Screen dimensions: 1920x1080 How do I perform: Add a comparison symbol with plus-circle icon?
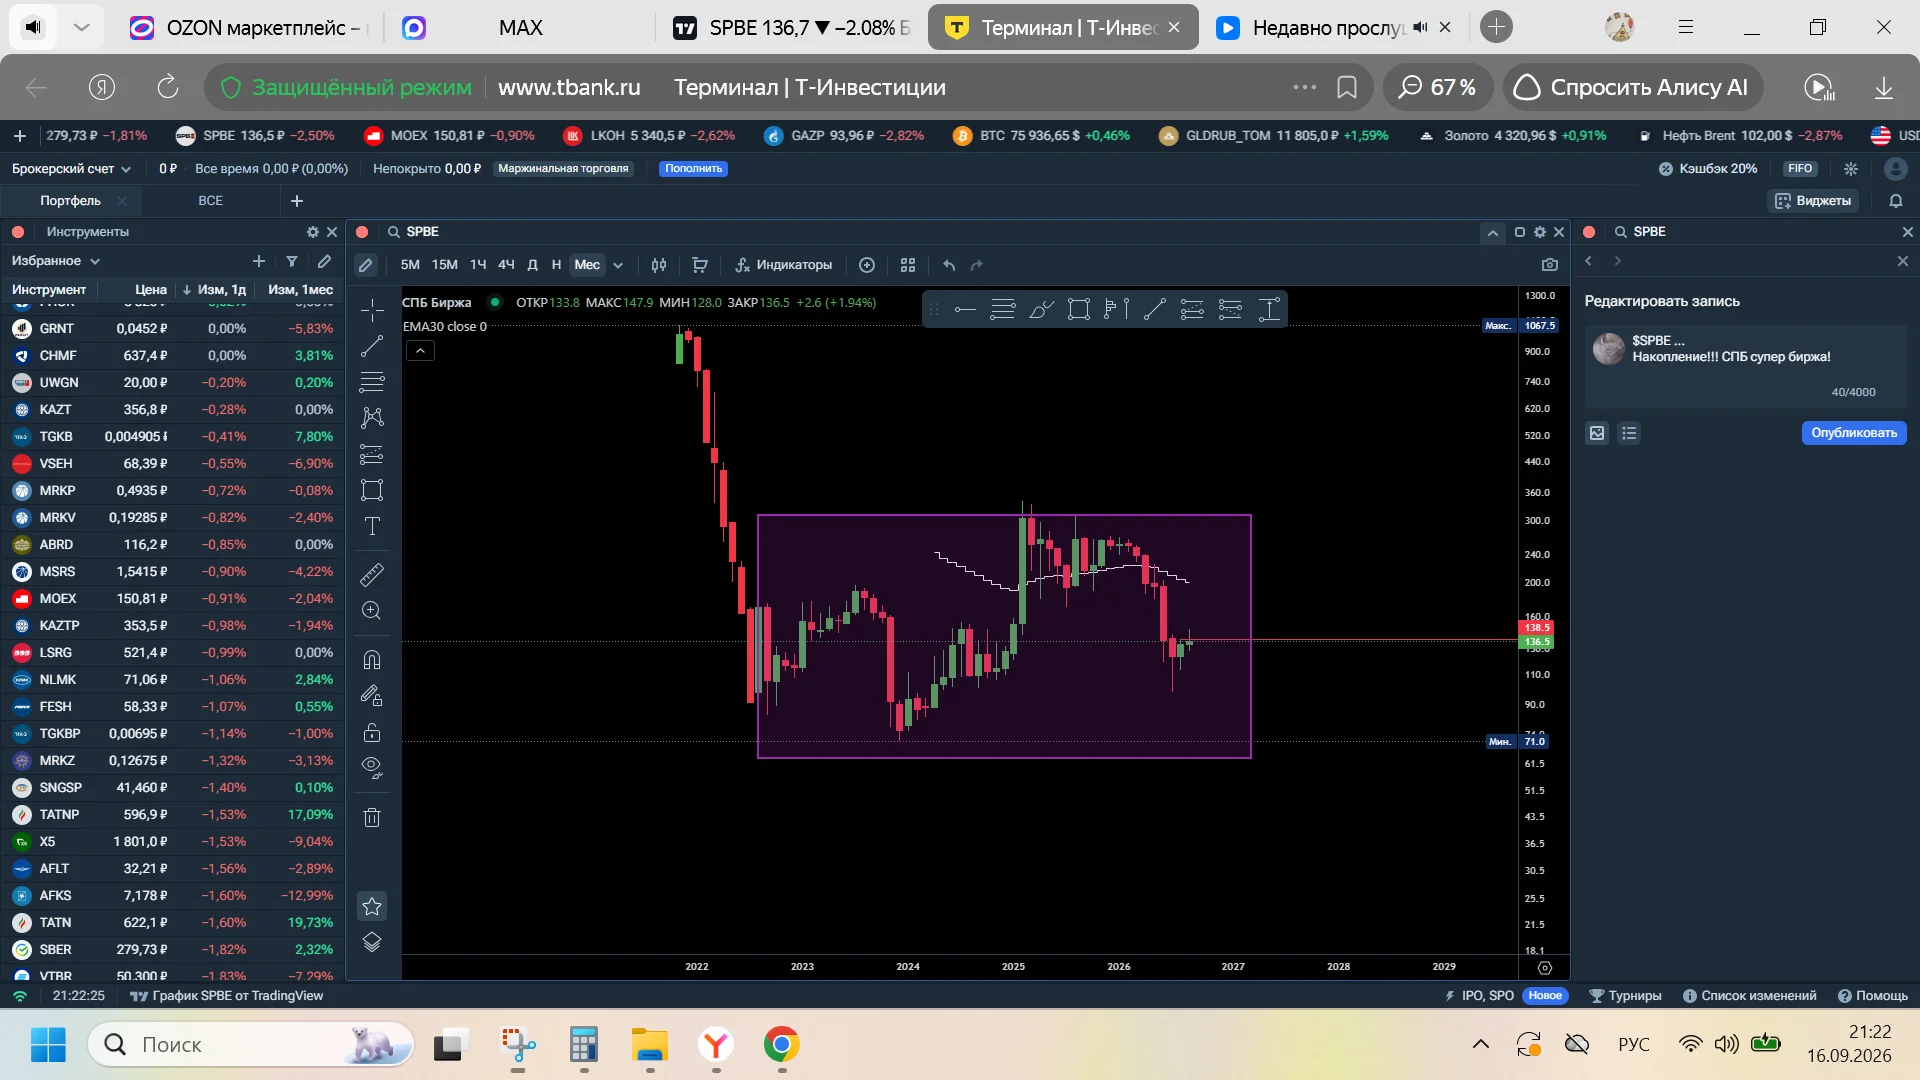point(867,265)
